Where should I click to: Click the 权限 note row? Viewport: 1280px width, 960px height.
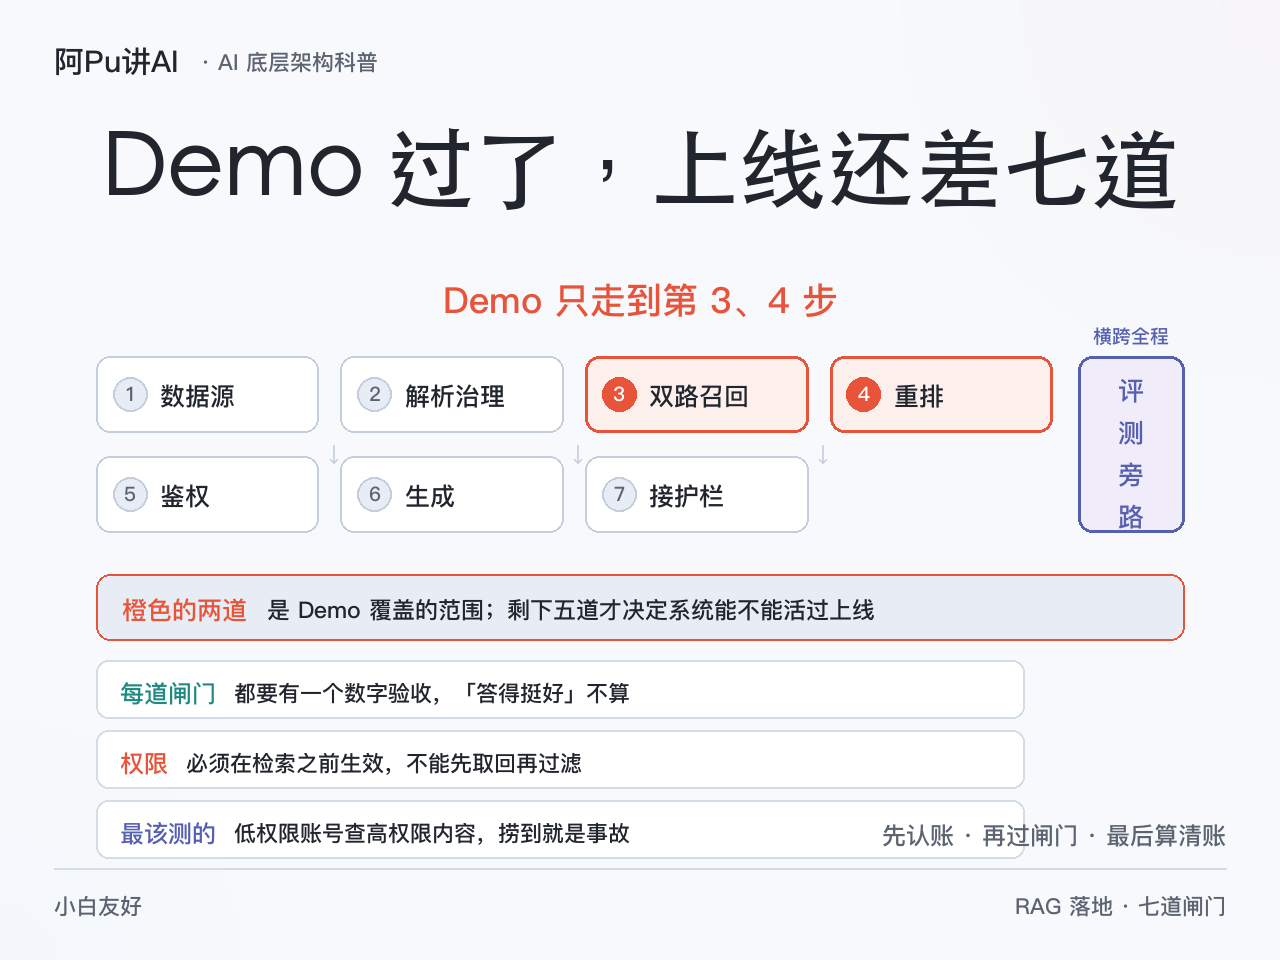560,760
